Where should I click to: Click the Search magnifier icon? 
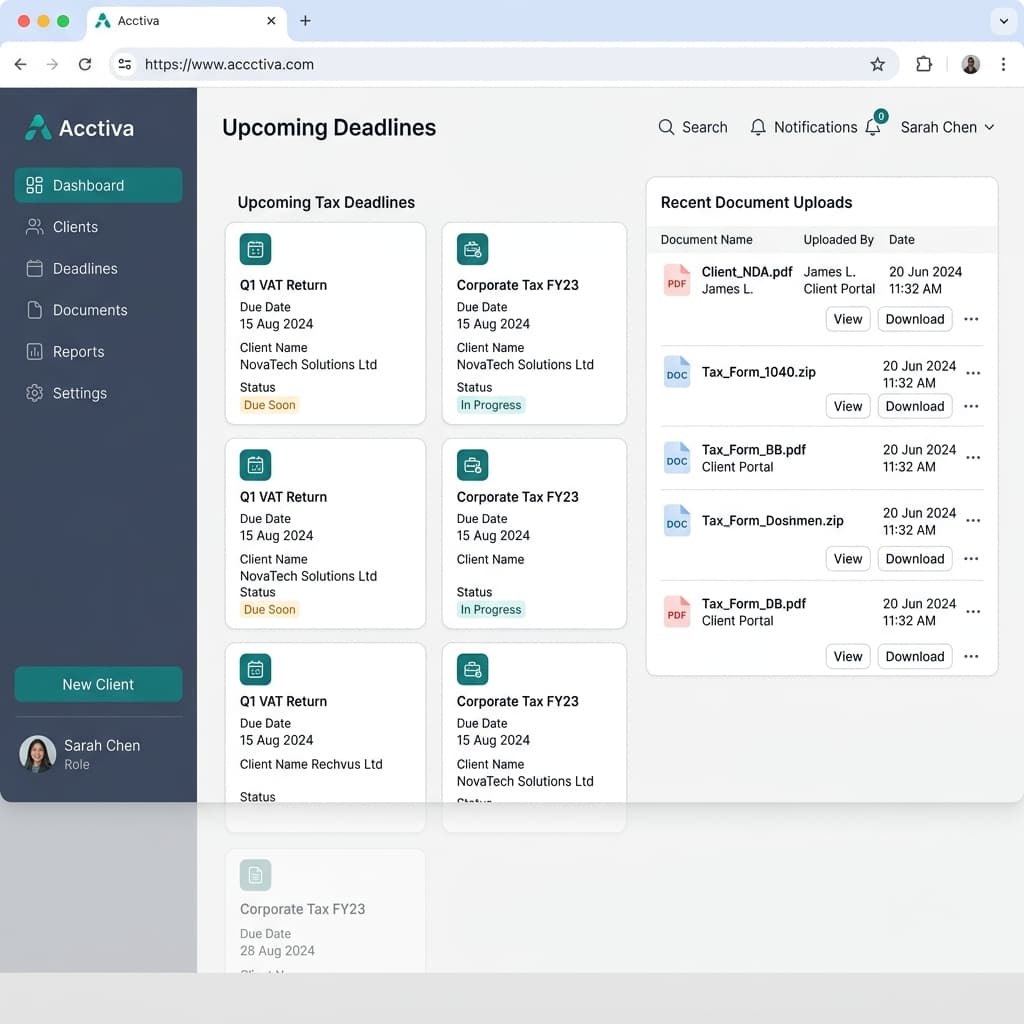[666, 127]
